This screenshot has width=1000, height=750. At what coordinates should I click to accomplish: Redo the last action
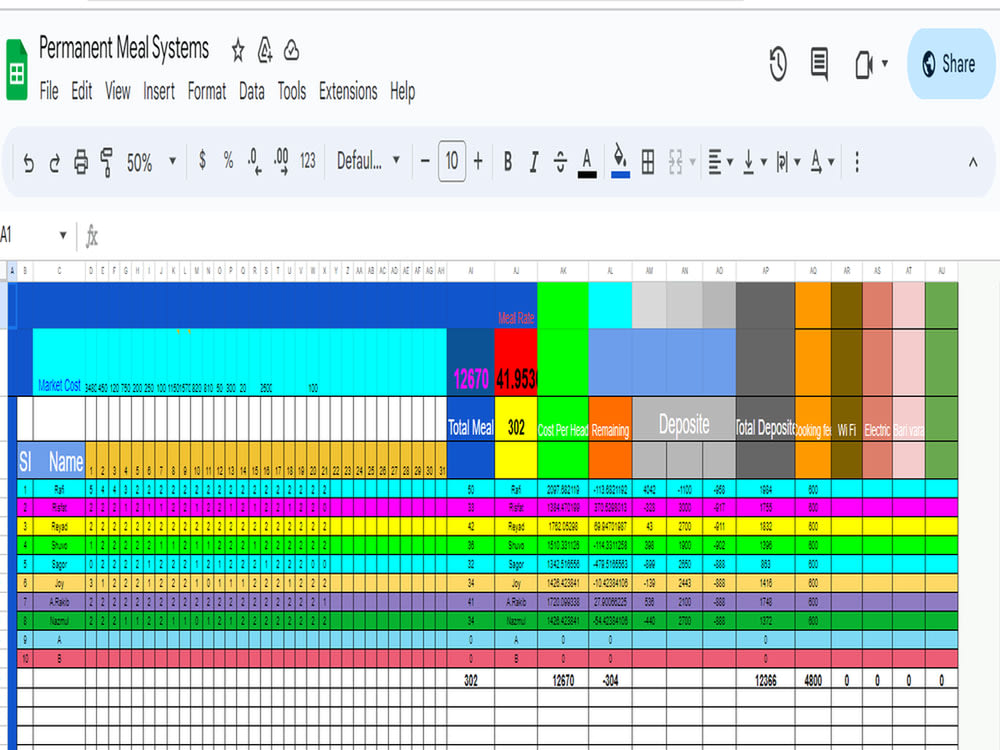[x=55, y=162]
